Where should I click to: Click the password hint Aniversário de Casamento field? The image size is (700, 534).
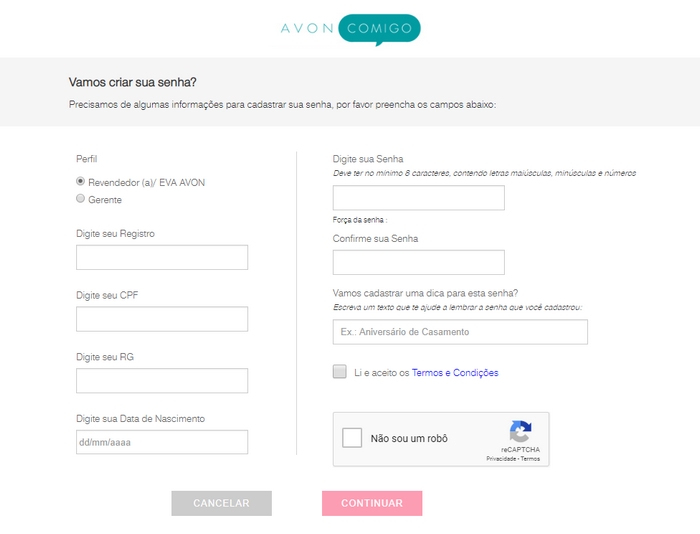(460, 332)
